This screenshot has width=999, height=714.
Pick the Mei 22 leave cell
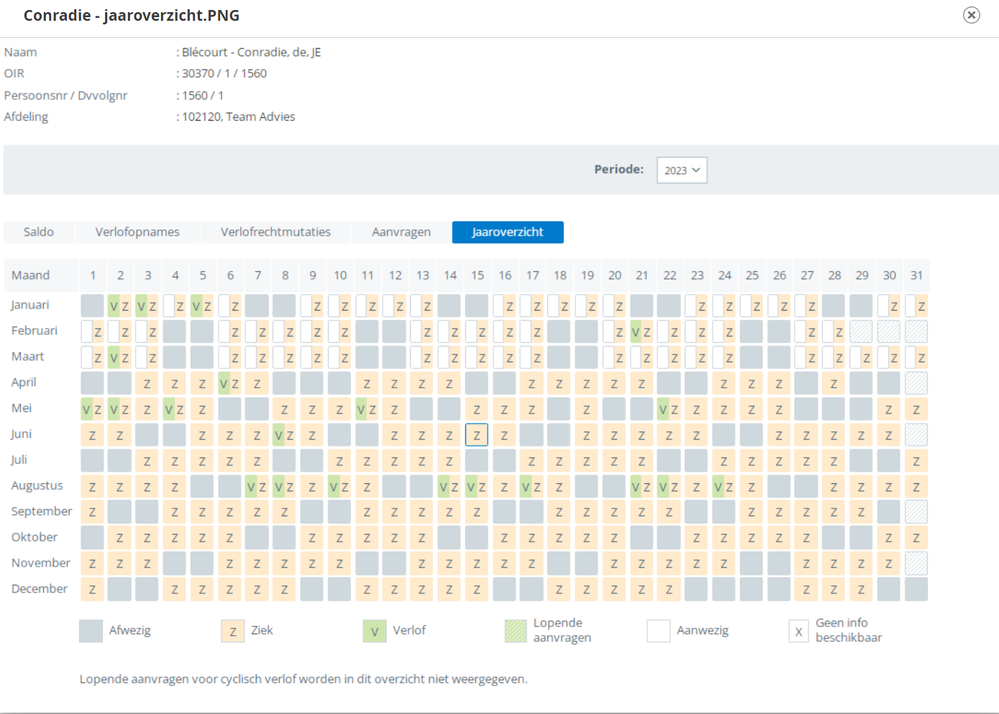pyautogui.click(x=669, y=409)
